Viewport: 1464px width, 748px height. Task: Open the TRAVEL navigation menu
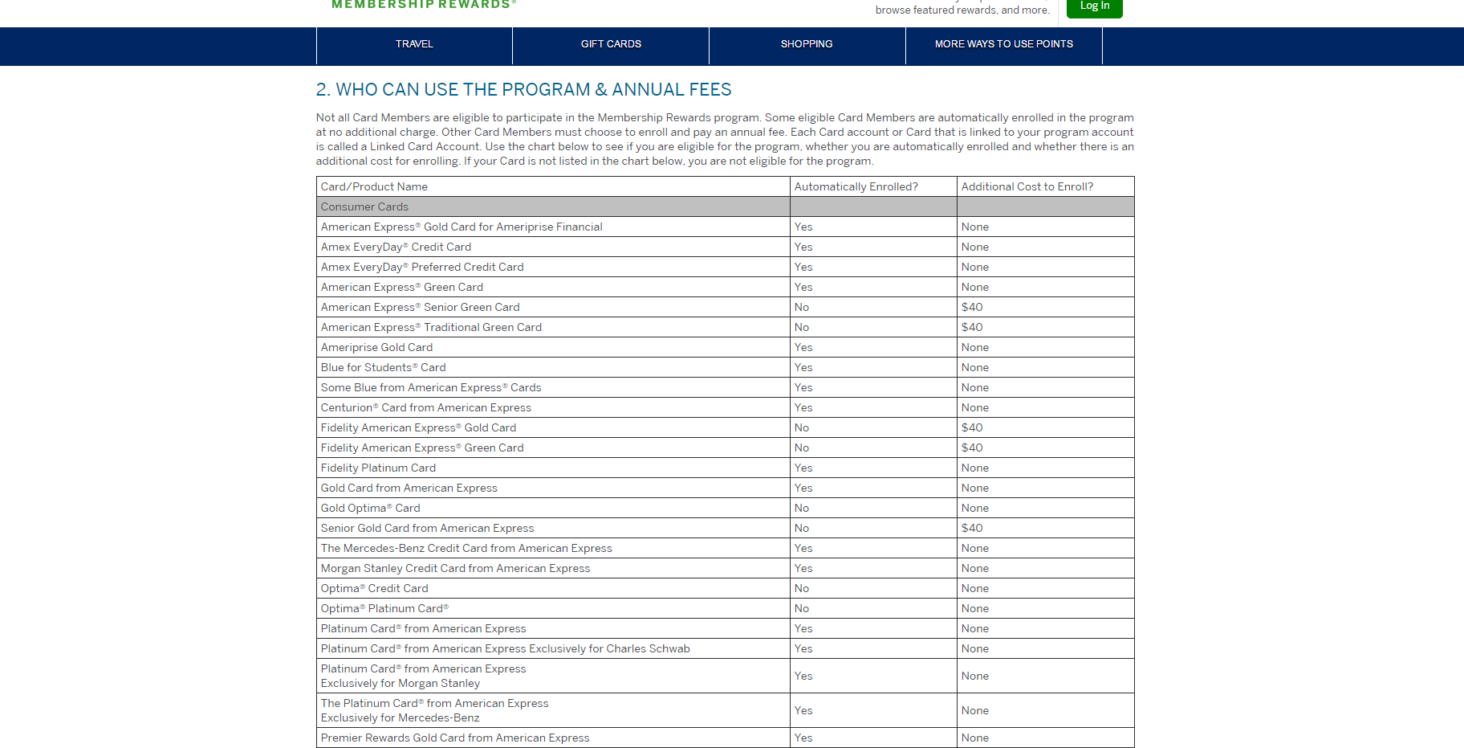pyautogui.click(x=414, y=45)
